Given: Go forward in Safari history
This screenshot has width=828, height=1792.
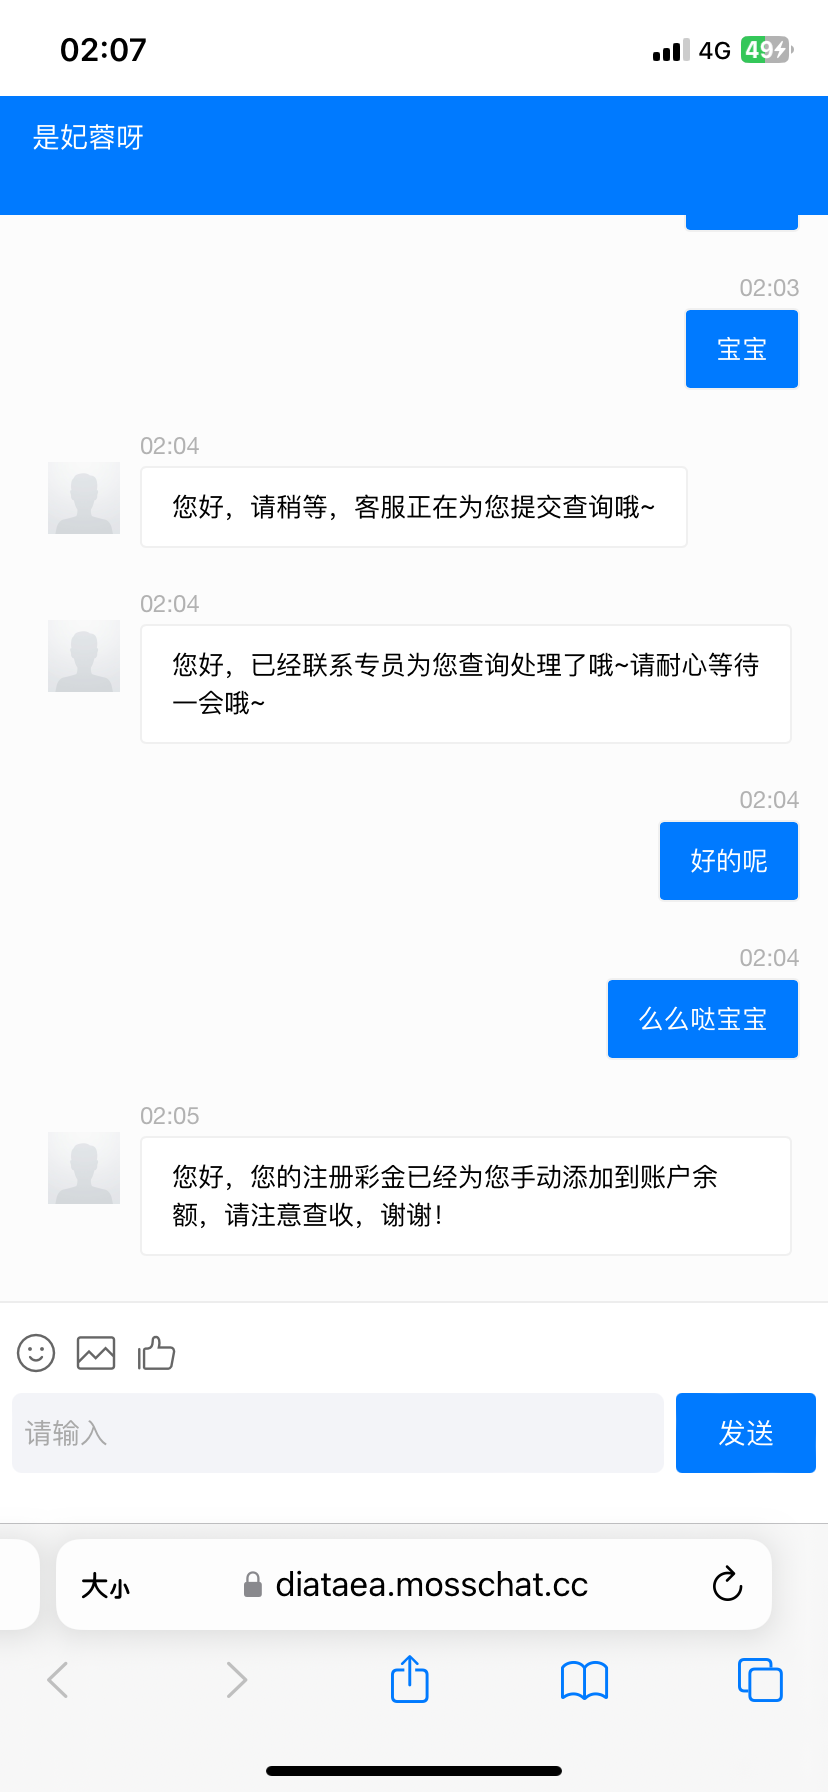Looking at the screenshot, I should point(236,1680).
